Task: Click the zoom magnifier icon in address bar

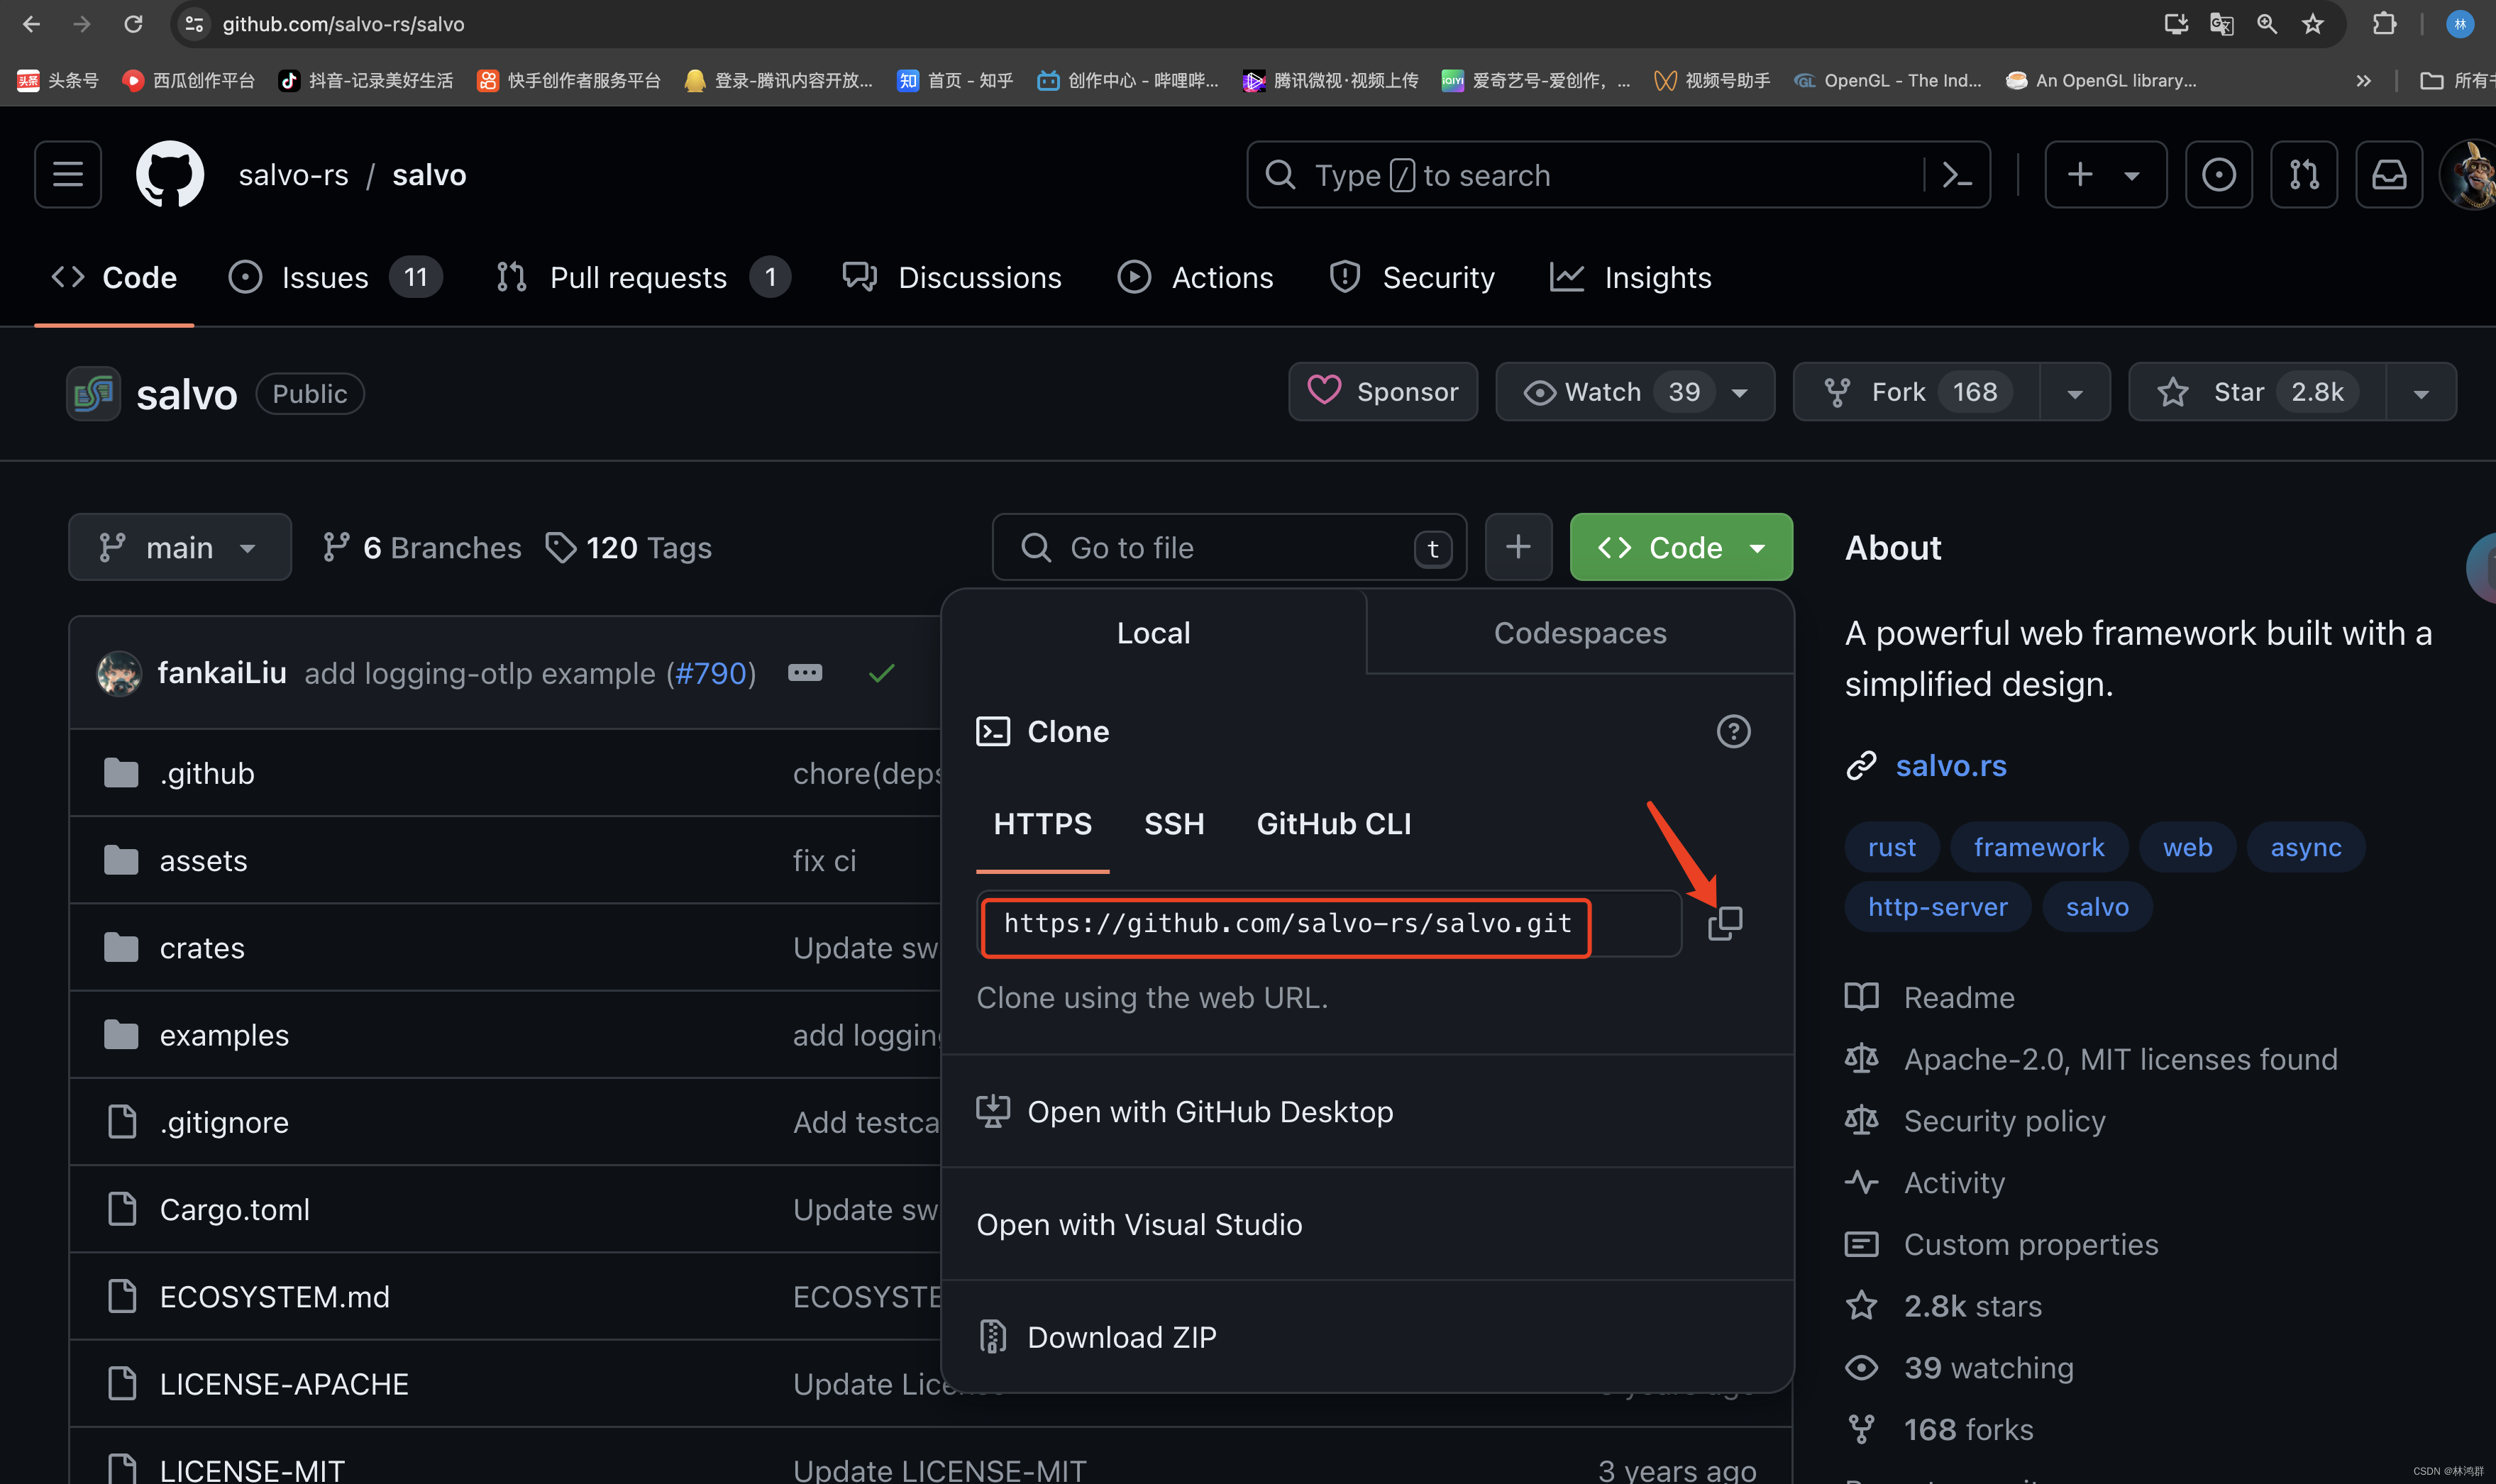Action: click(2266, 24)
